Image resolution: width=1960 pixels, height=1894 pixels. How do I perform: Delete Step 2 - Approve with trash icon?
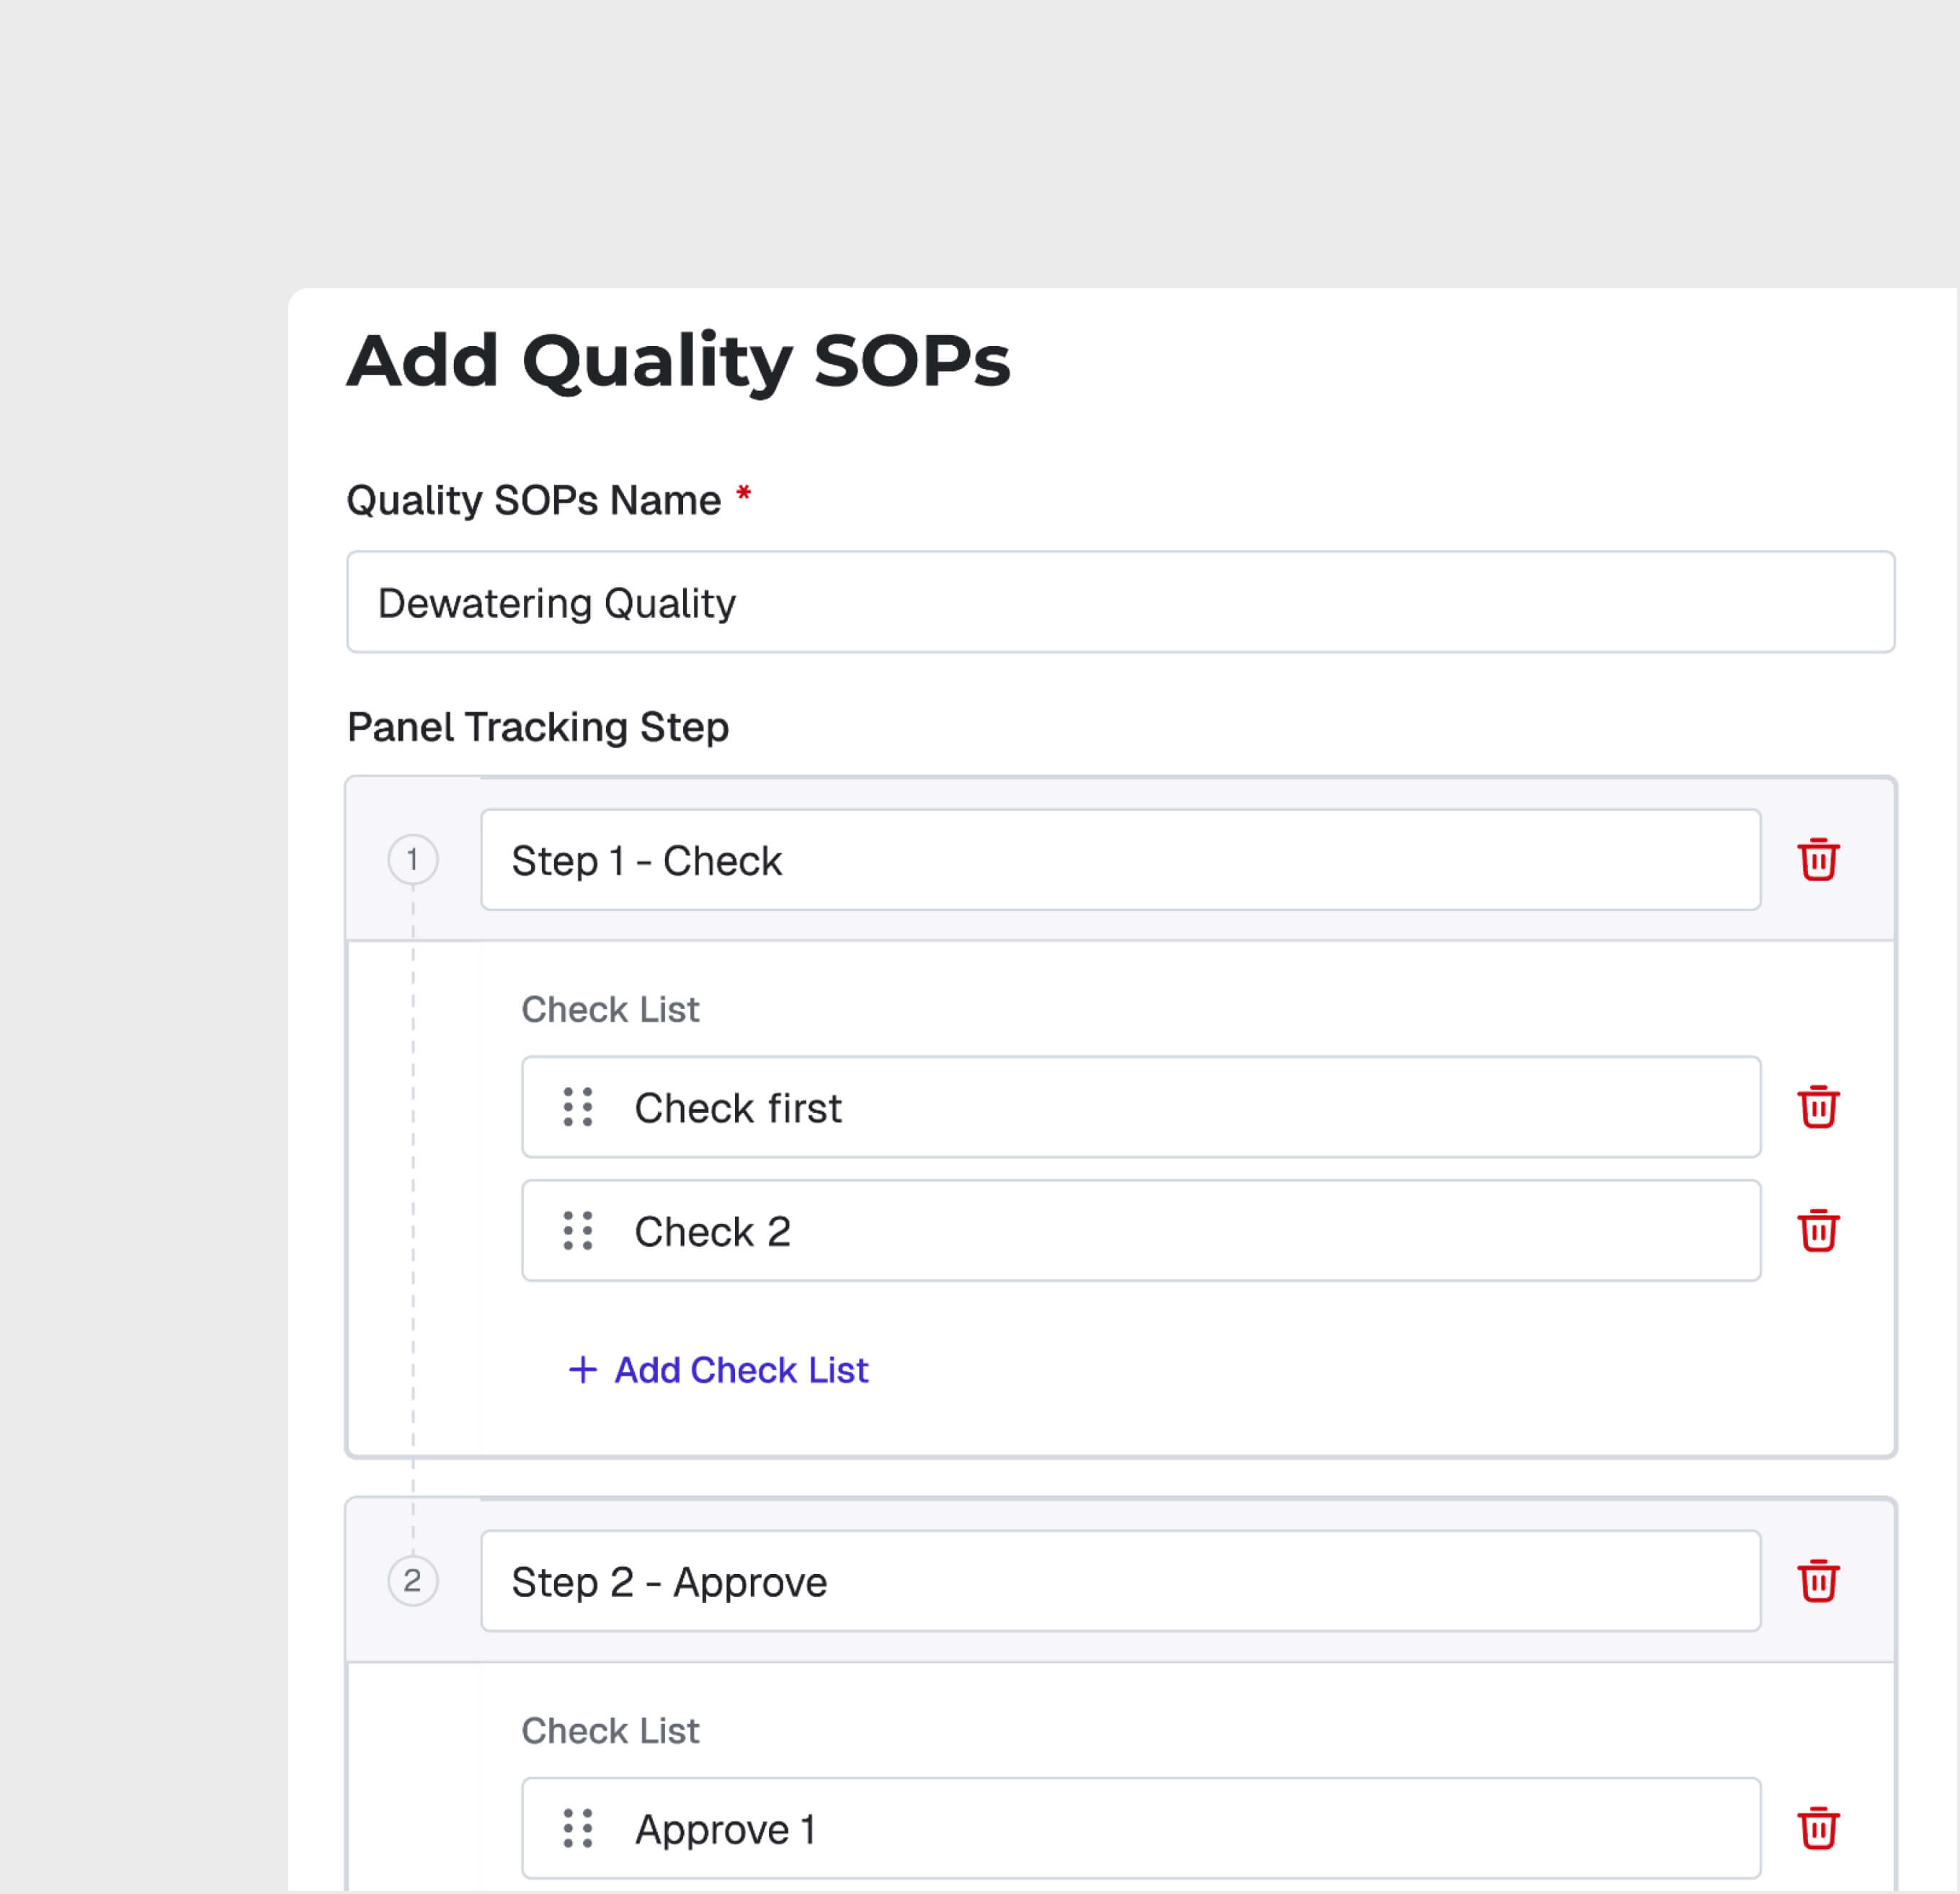tap(1818, 1581)
